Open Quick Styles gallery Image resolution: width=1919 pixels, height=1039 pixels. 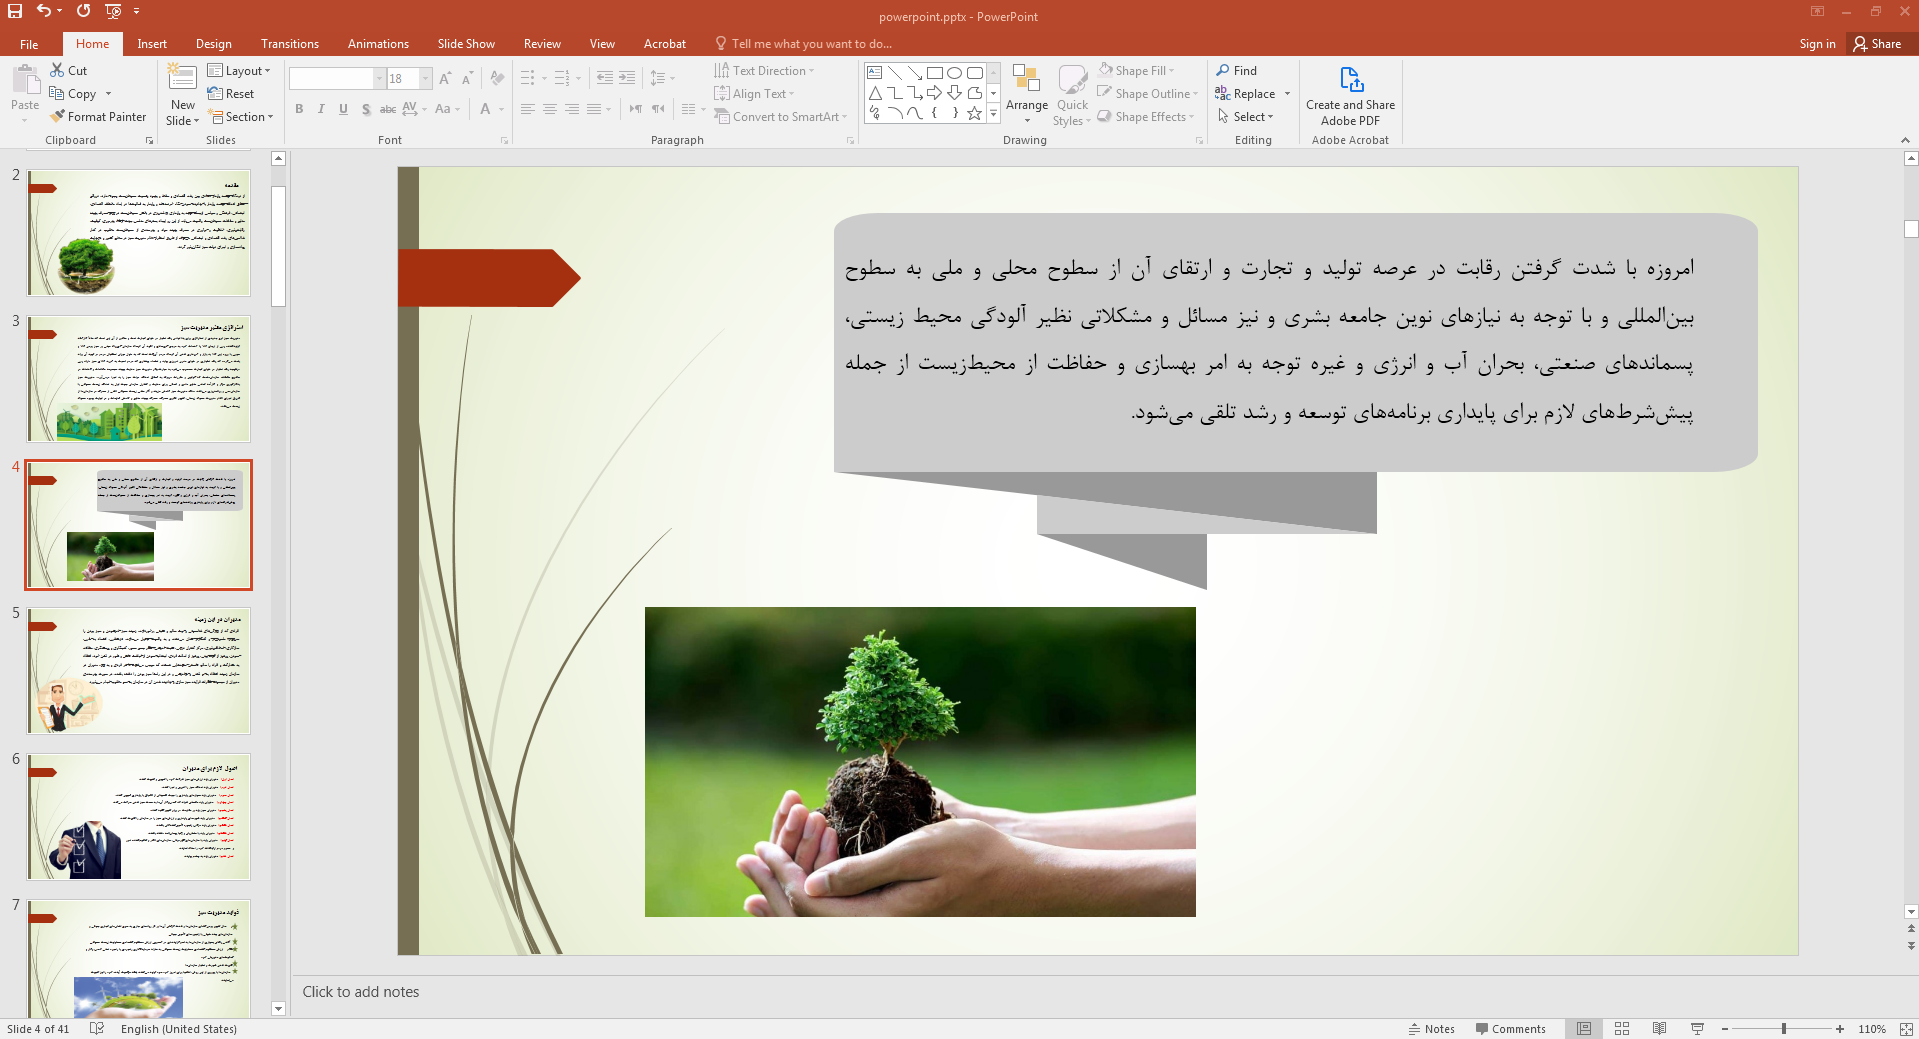point(1072,94)
